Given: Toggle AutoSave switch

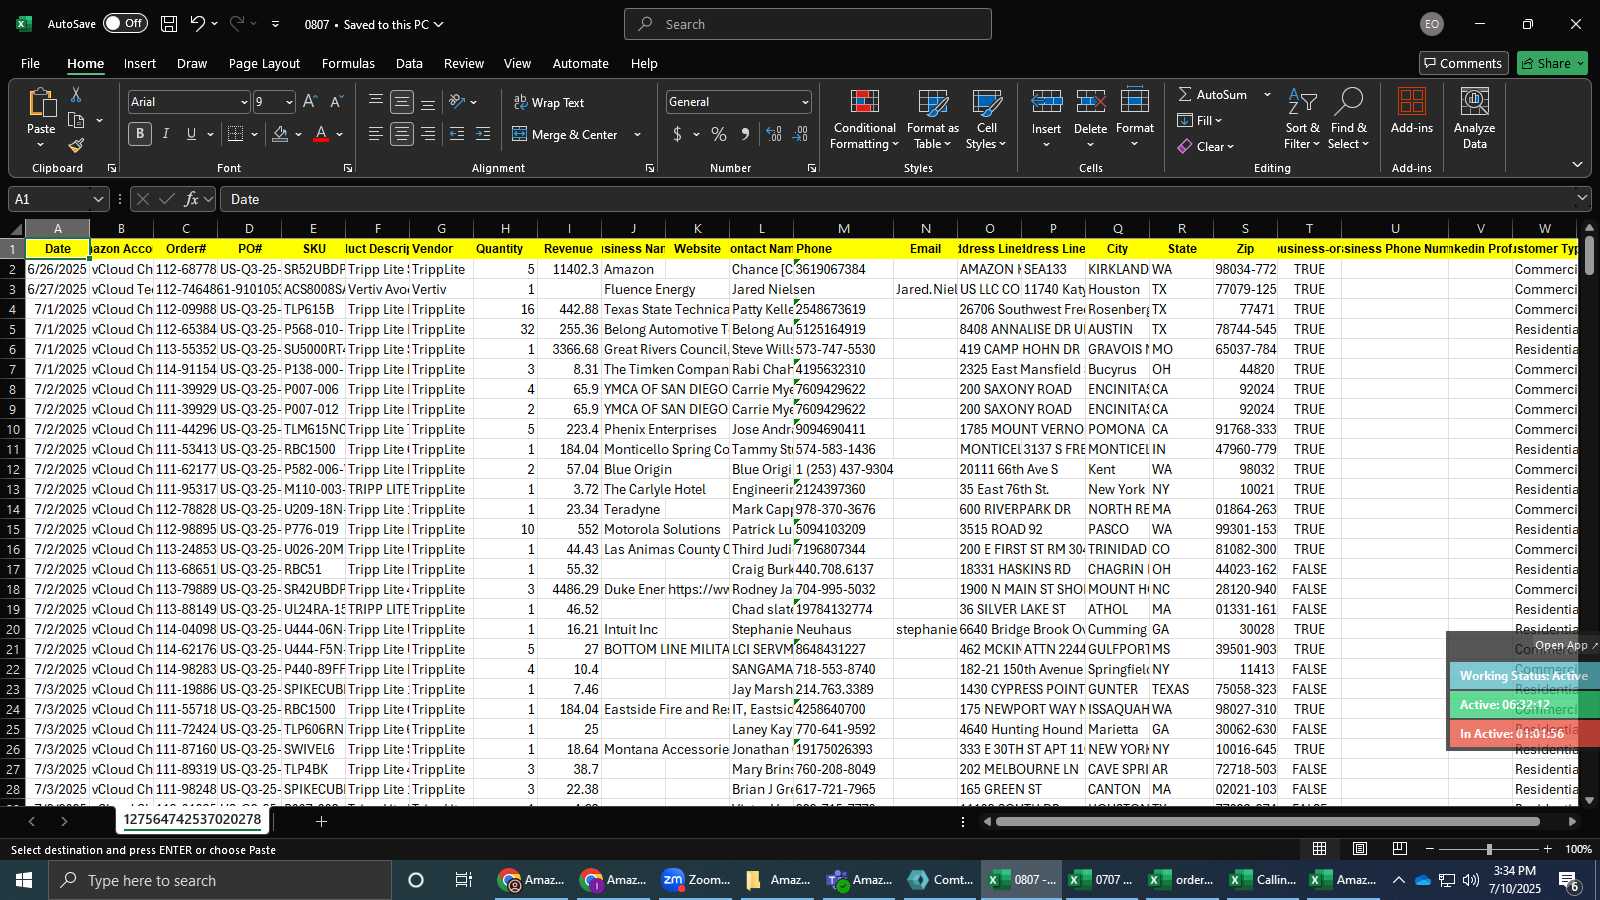Looking at the screenshot, I should (125, 24).
